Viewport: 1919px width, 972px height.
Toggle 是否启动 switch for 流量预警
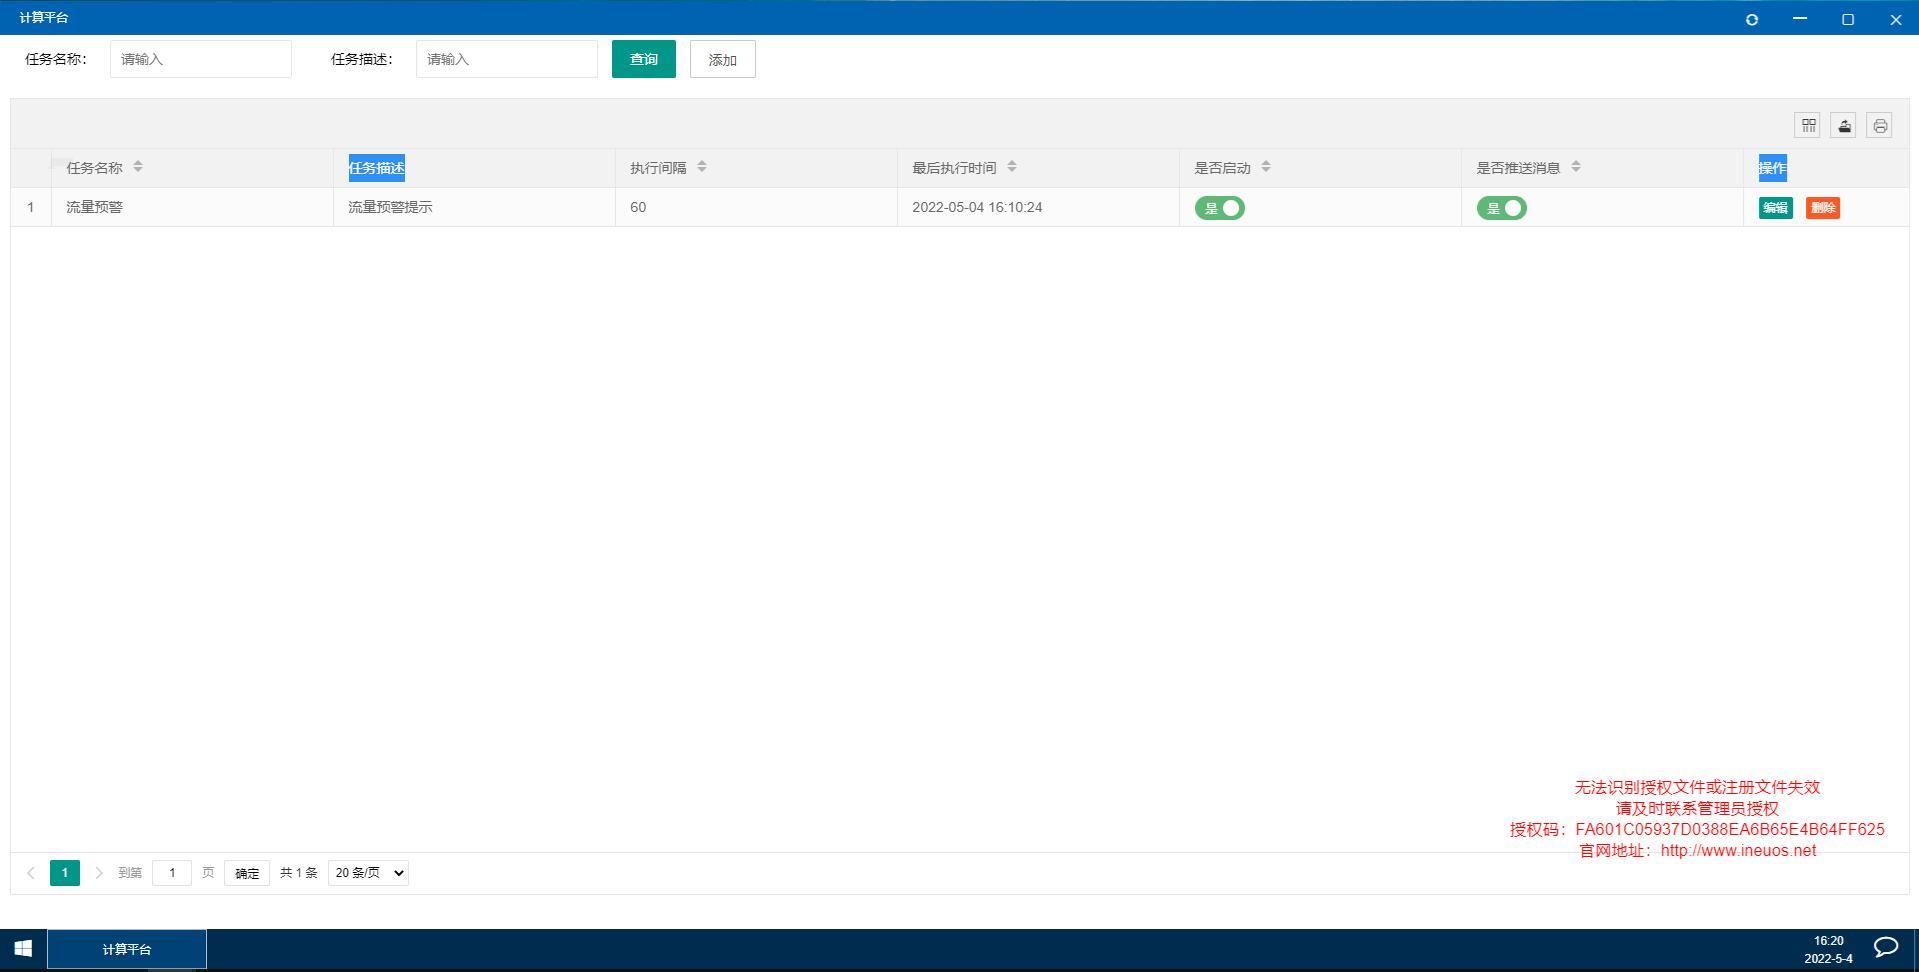[1220, 208]
